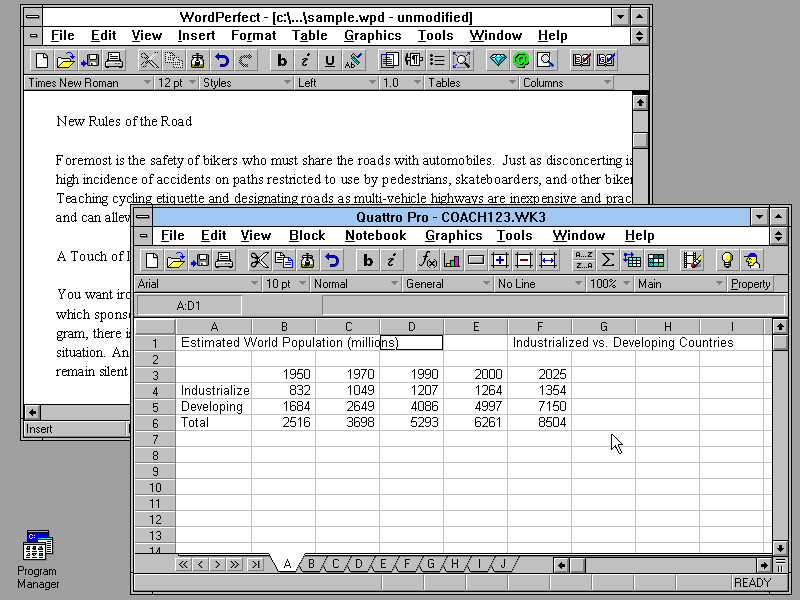Click the vertical scrollbar thumb in WordPerfect
Image resolution: width=800 pixels, height=600 pixels.
pos(640,140)
